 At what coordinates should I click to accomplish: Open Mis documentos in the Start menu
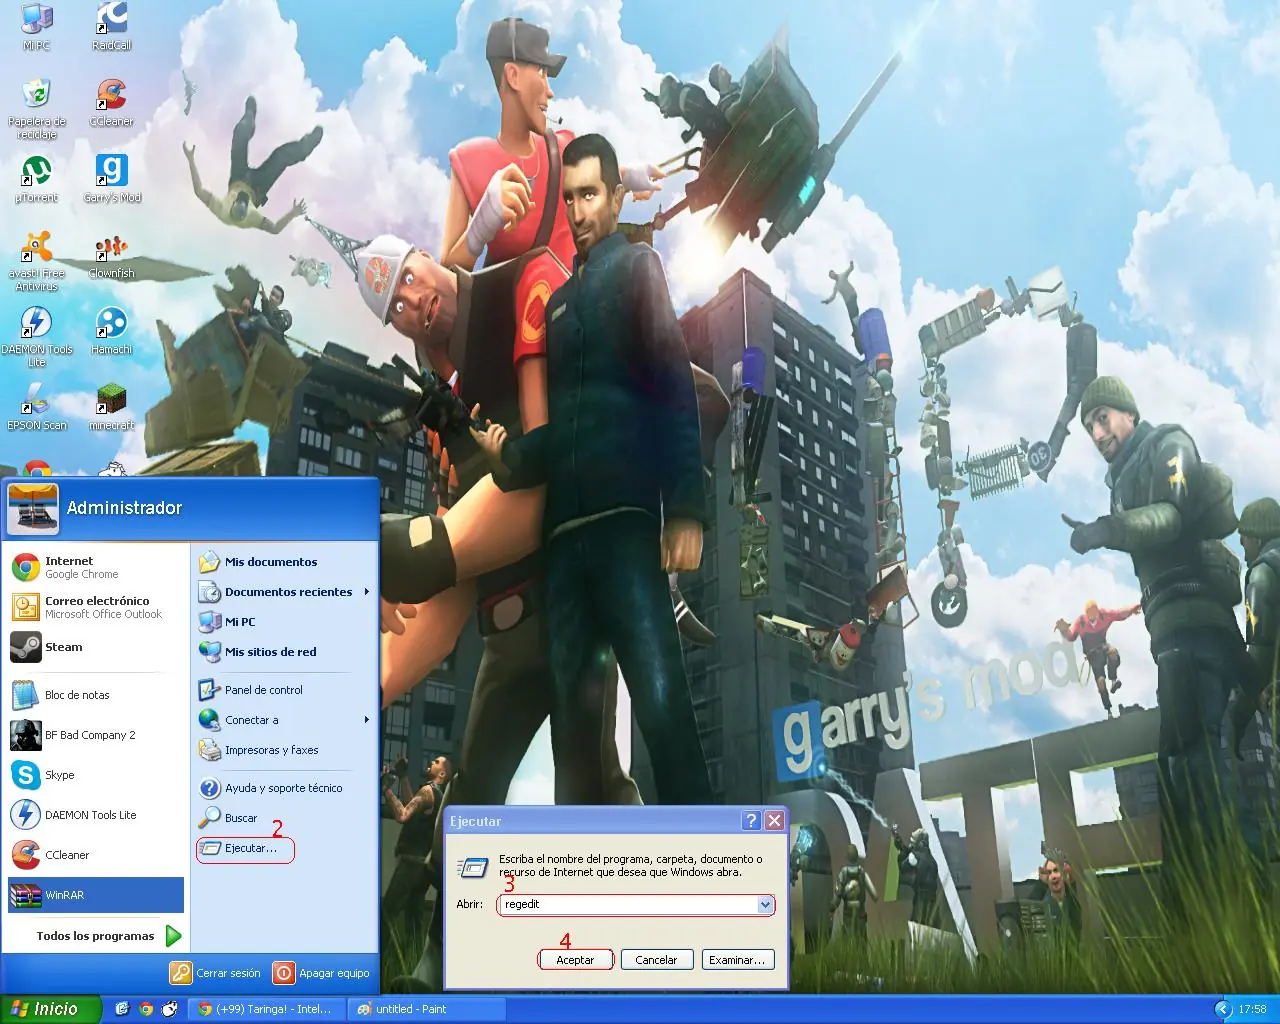pyautogui.click(x=284, y=562)
